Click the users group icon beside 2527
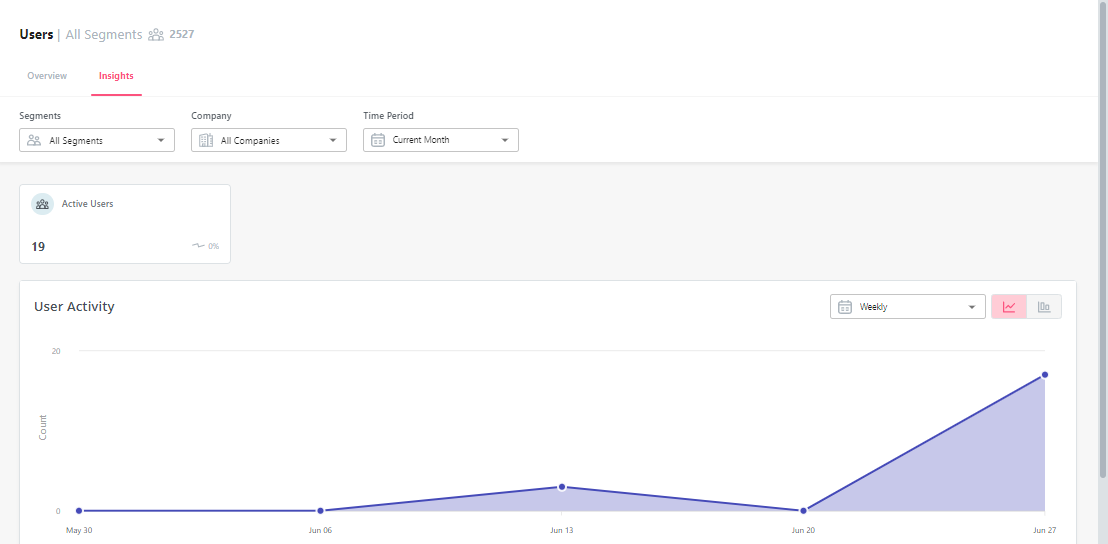Viewport: 1108px width, 544px height. tap(156, 35)
